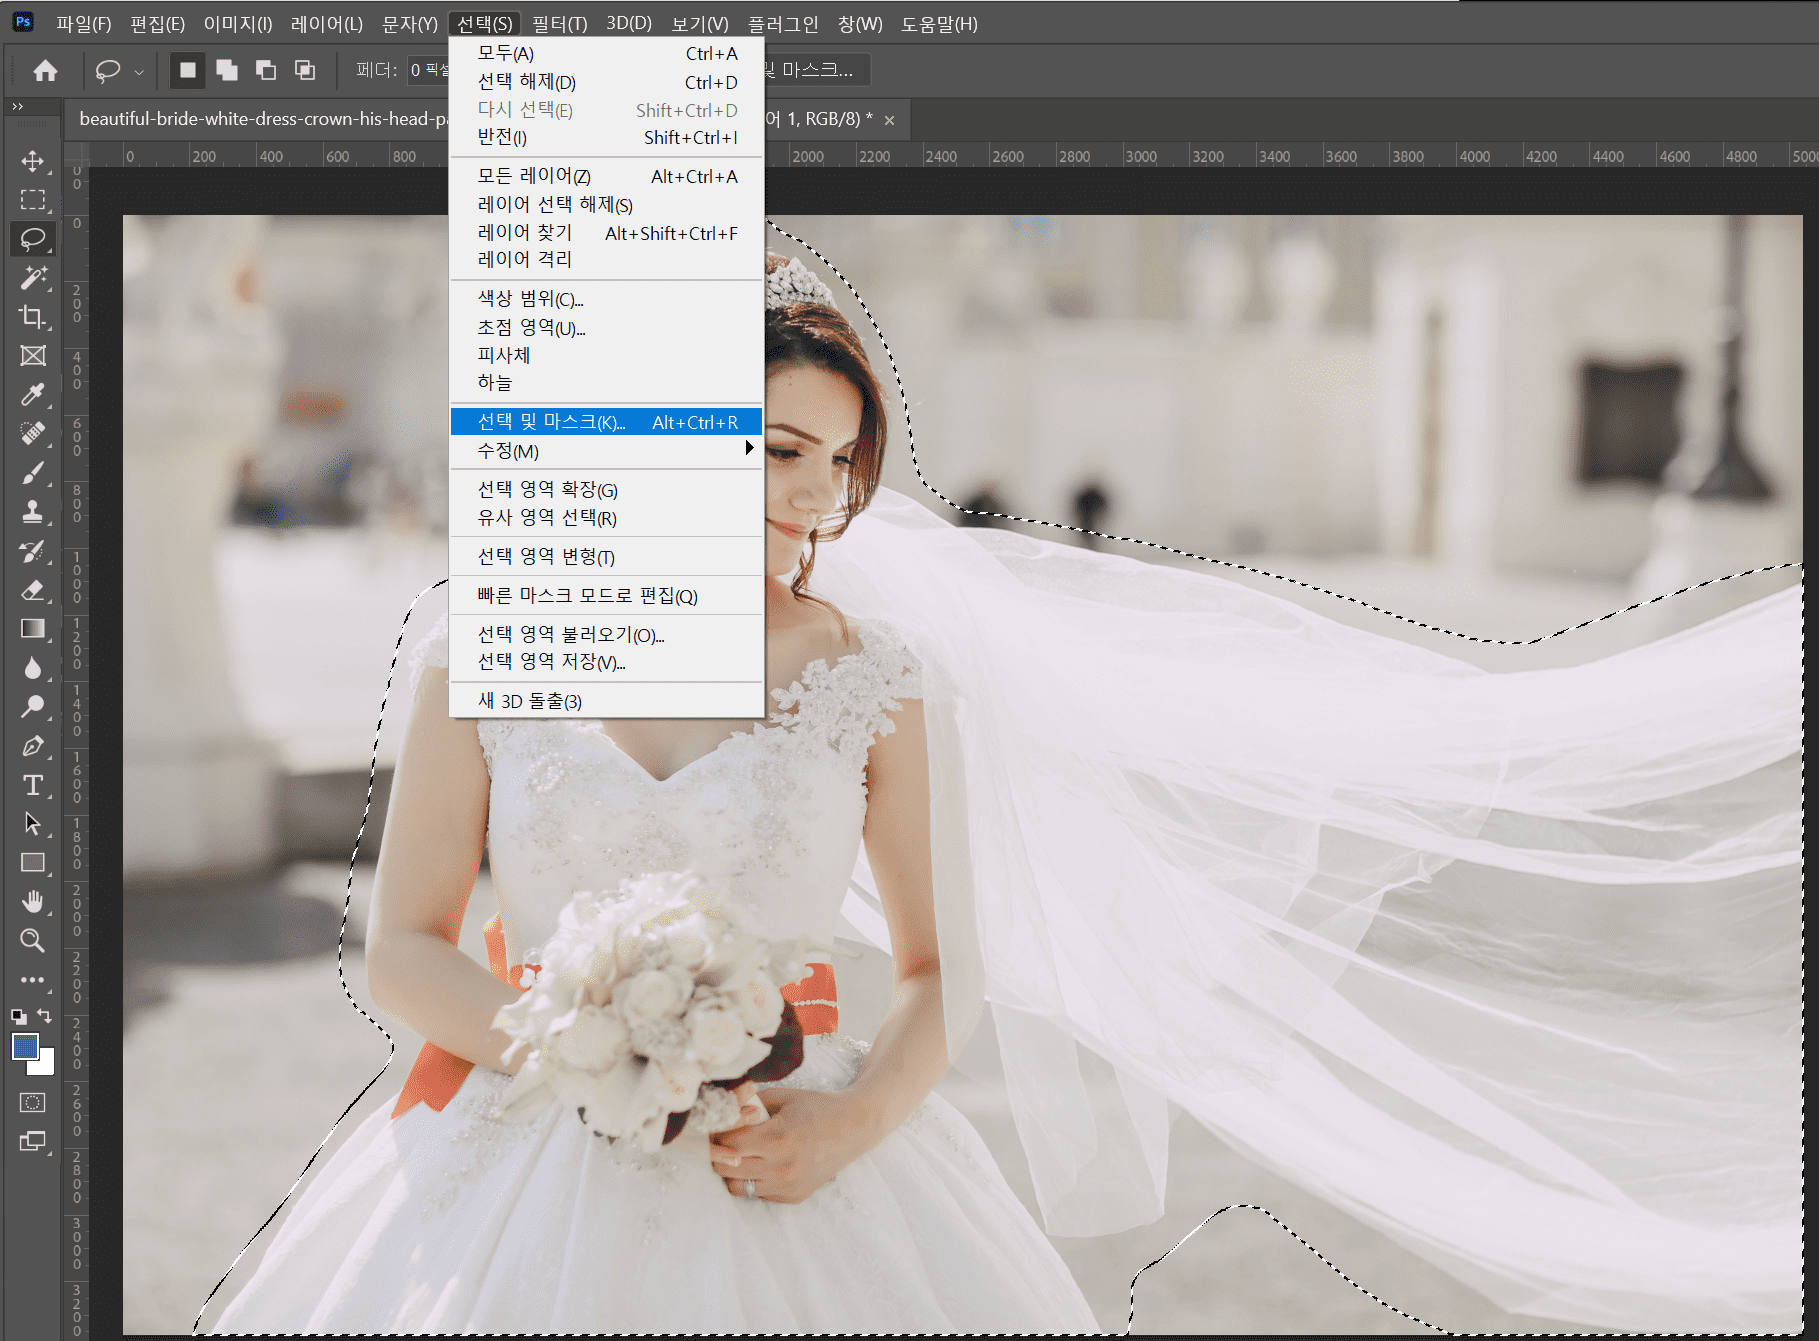Choose New Selection mode
Image resolution: width=1819 pixels, height=1341 pixels.
[187, 70]
